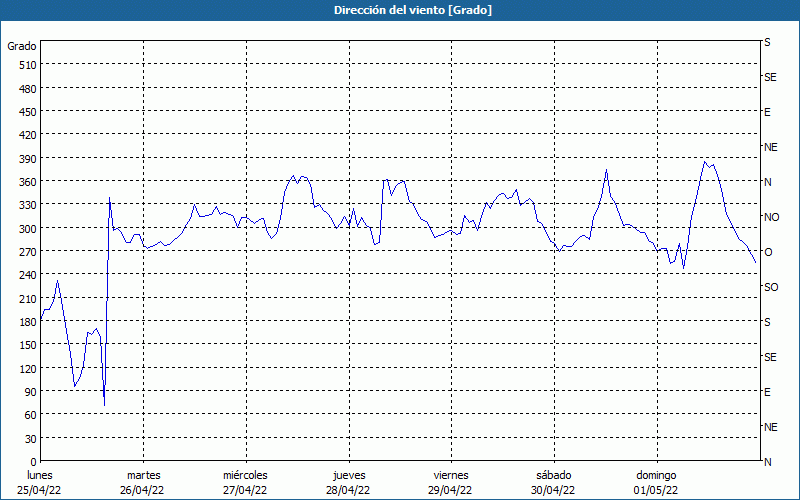Screen dimensions: 800x500
Task: Click the 90 degree axis value
Action: pos(31,392)
